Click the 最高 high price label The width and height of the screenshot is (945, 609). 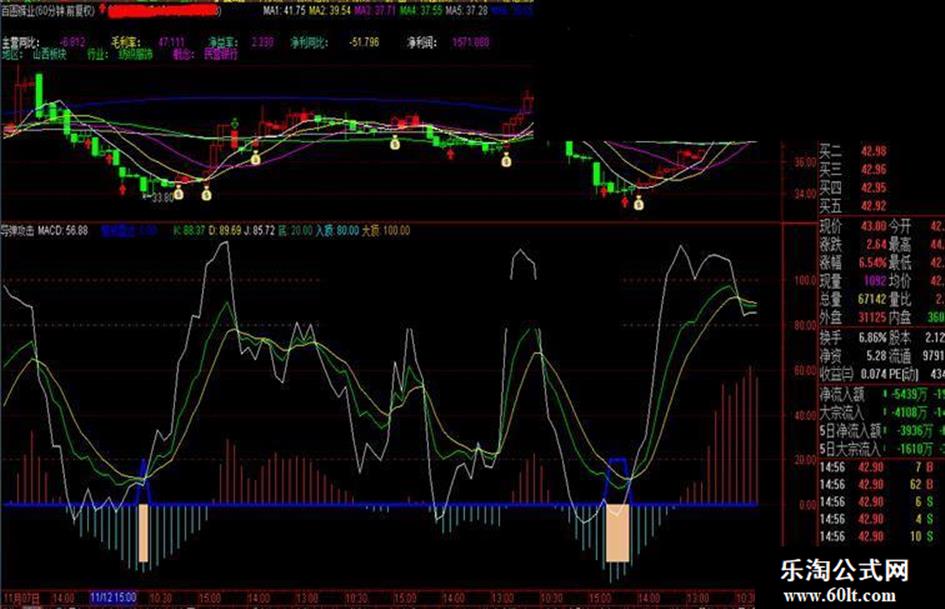point(900,244)
